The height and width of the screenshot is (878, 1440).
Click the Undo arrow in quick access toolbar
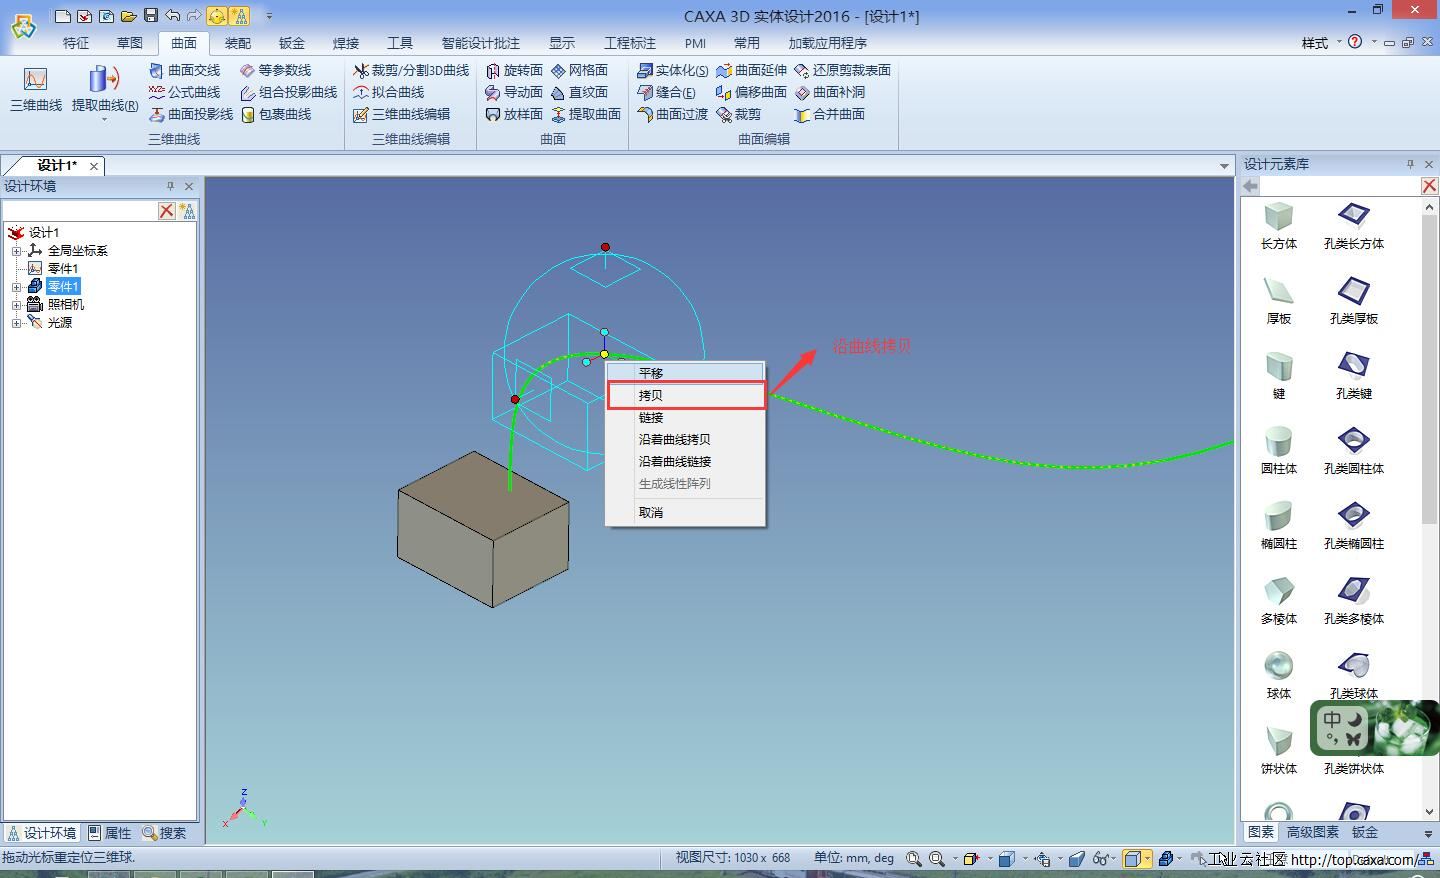172,15
